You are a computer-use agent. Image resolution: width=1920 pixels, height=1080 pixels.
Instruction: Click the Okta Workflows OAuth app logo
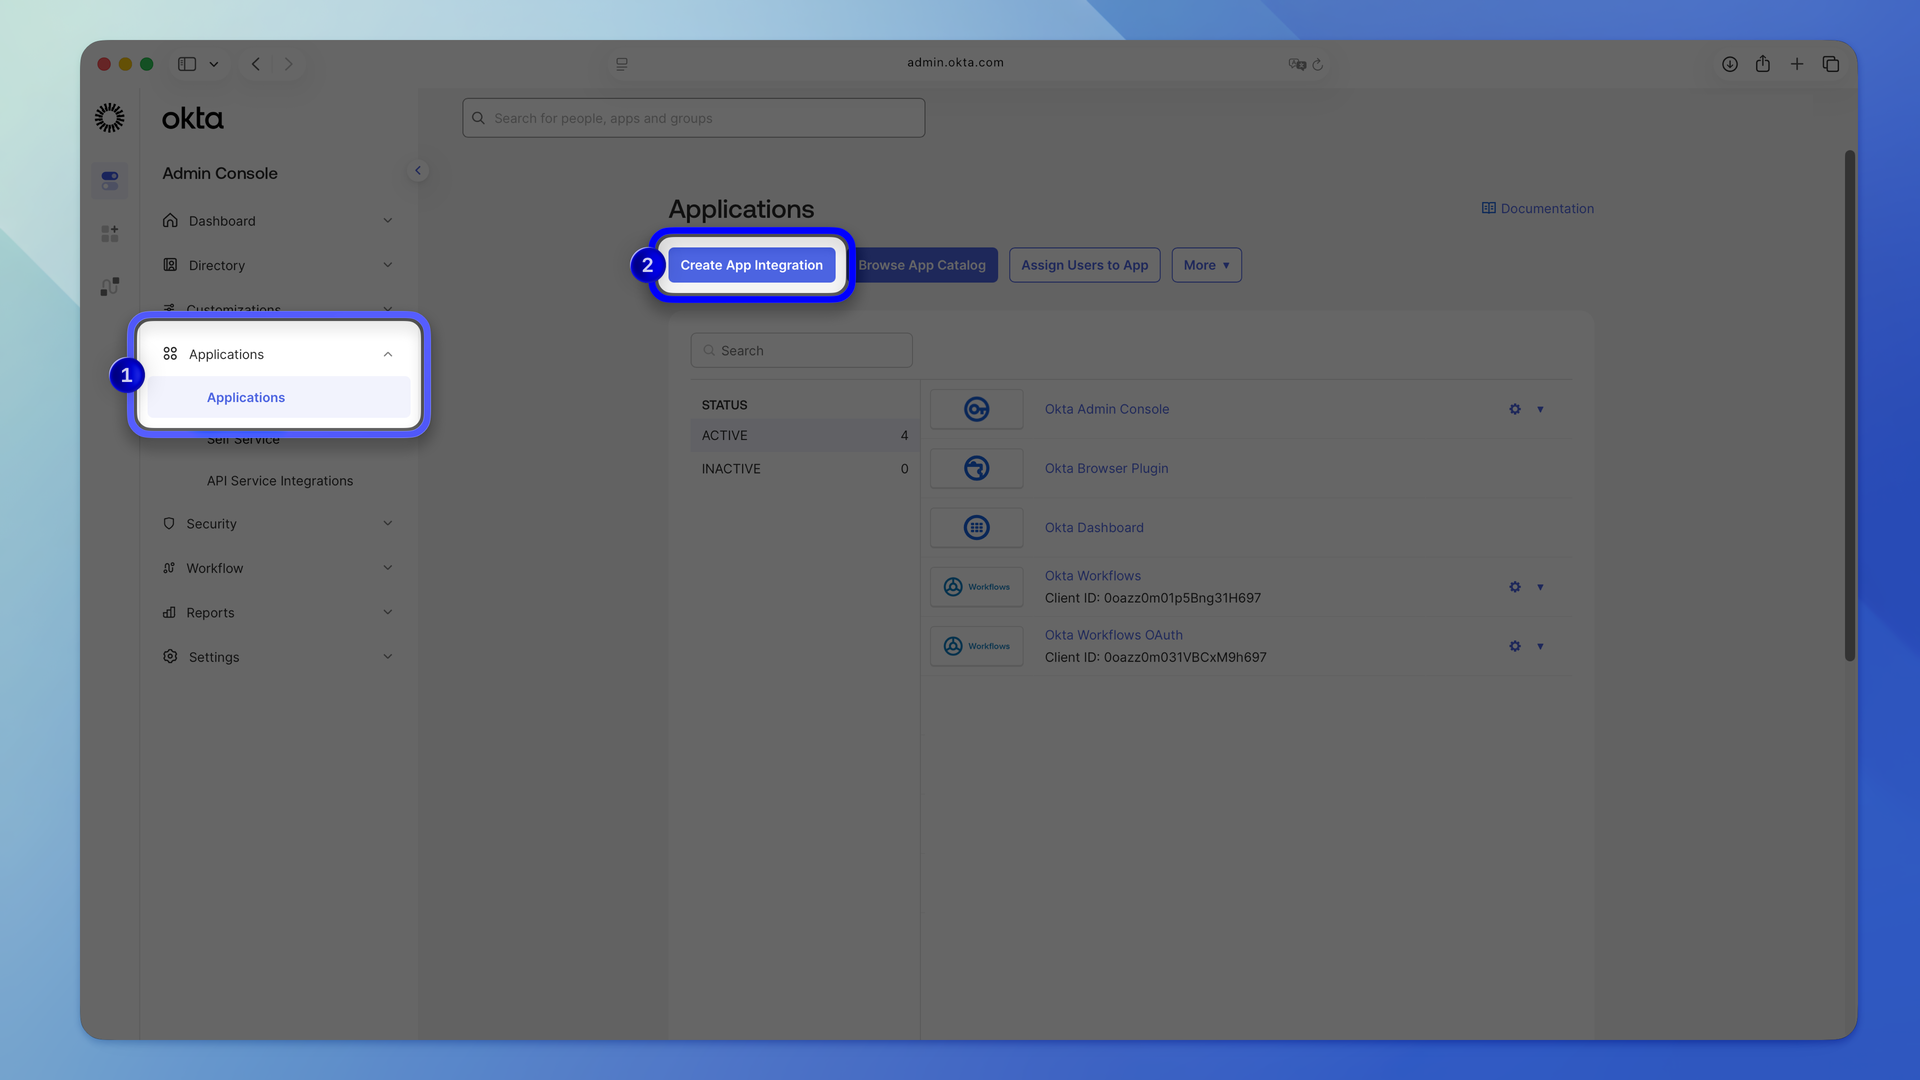click(x=977, y=646)
